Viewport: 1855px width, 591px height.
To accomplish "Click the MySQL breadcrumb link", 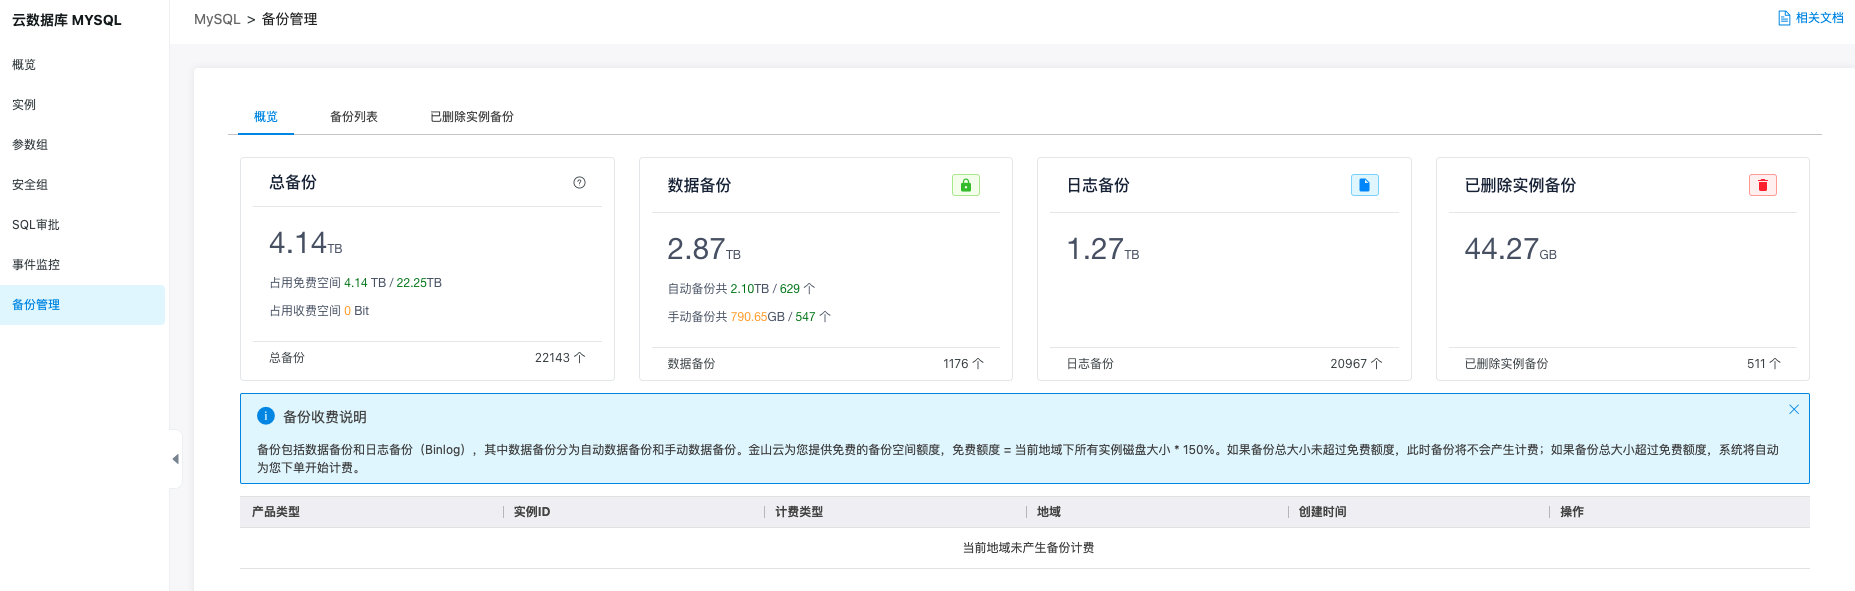I will (x=217, y=19).
